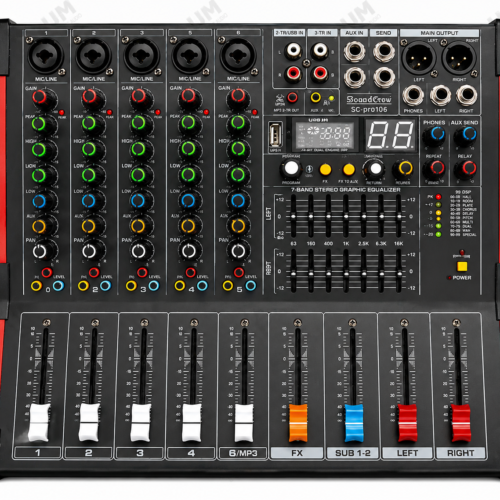This screenshot has width=500, height=500.
Task: Click the MAIN OUTPUT RIGHT XLR connector
Action: pos(459,58)
